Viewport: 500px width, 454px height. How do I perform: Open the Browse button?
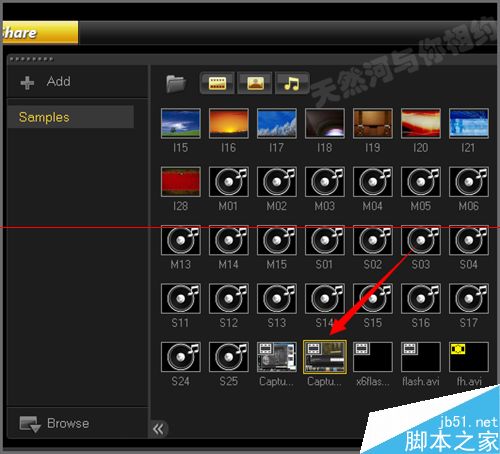(x=54, y=424)
